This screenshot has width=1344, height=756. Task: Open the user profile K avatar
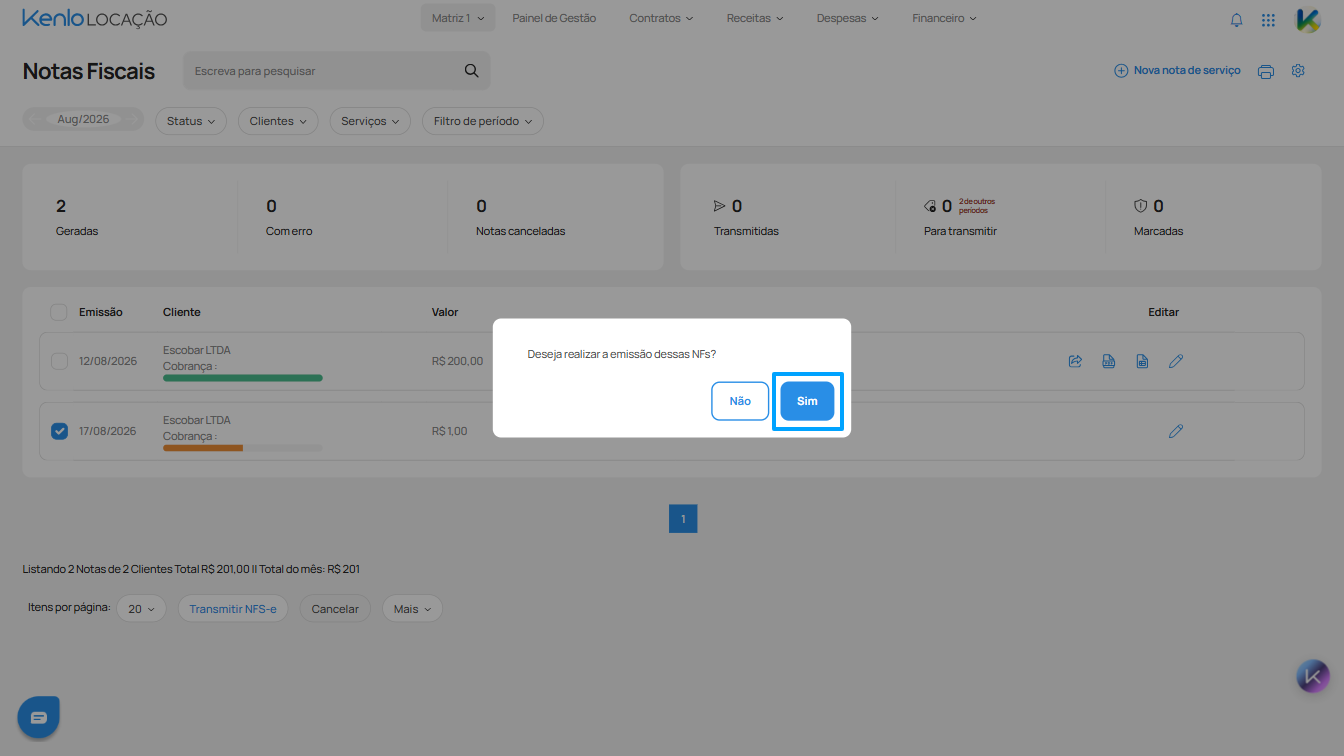[x=1308, y=19]
